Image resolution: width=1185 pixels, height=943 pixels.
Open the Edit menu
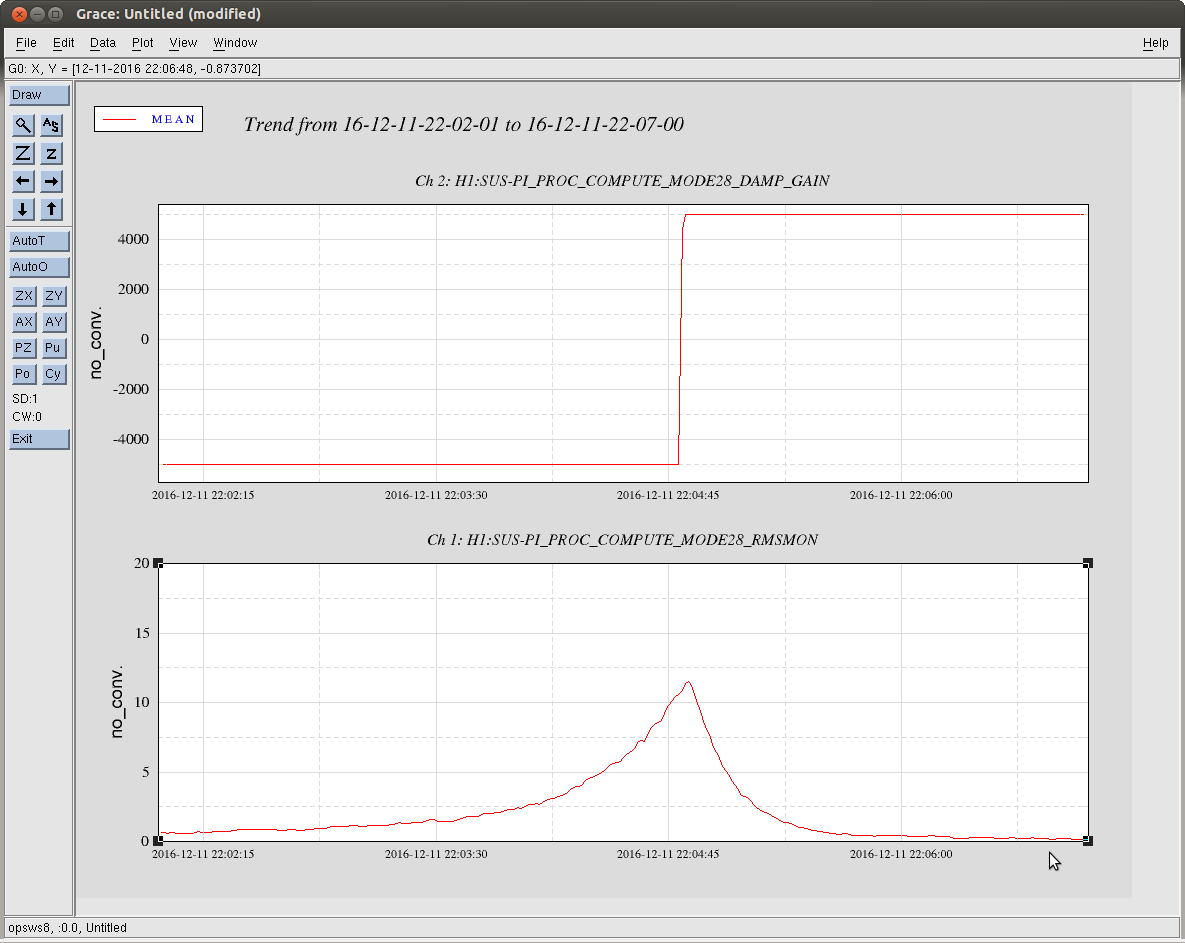pos(63,43)
